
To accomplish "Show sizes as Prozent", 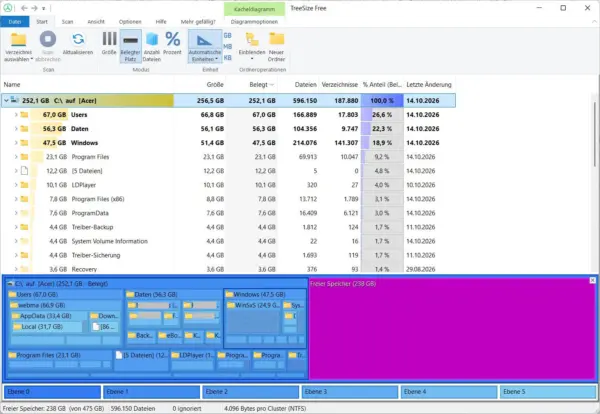I will 173,43.
